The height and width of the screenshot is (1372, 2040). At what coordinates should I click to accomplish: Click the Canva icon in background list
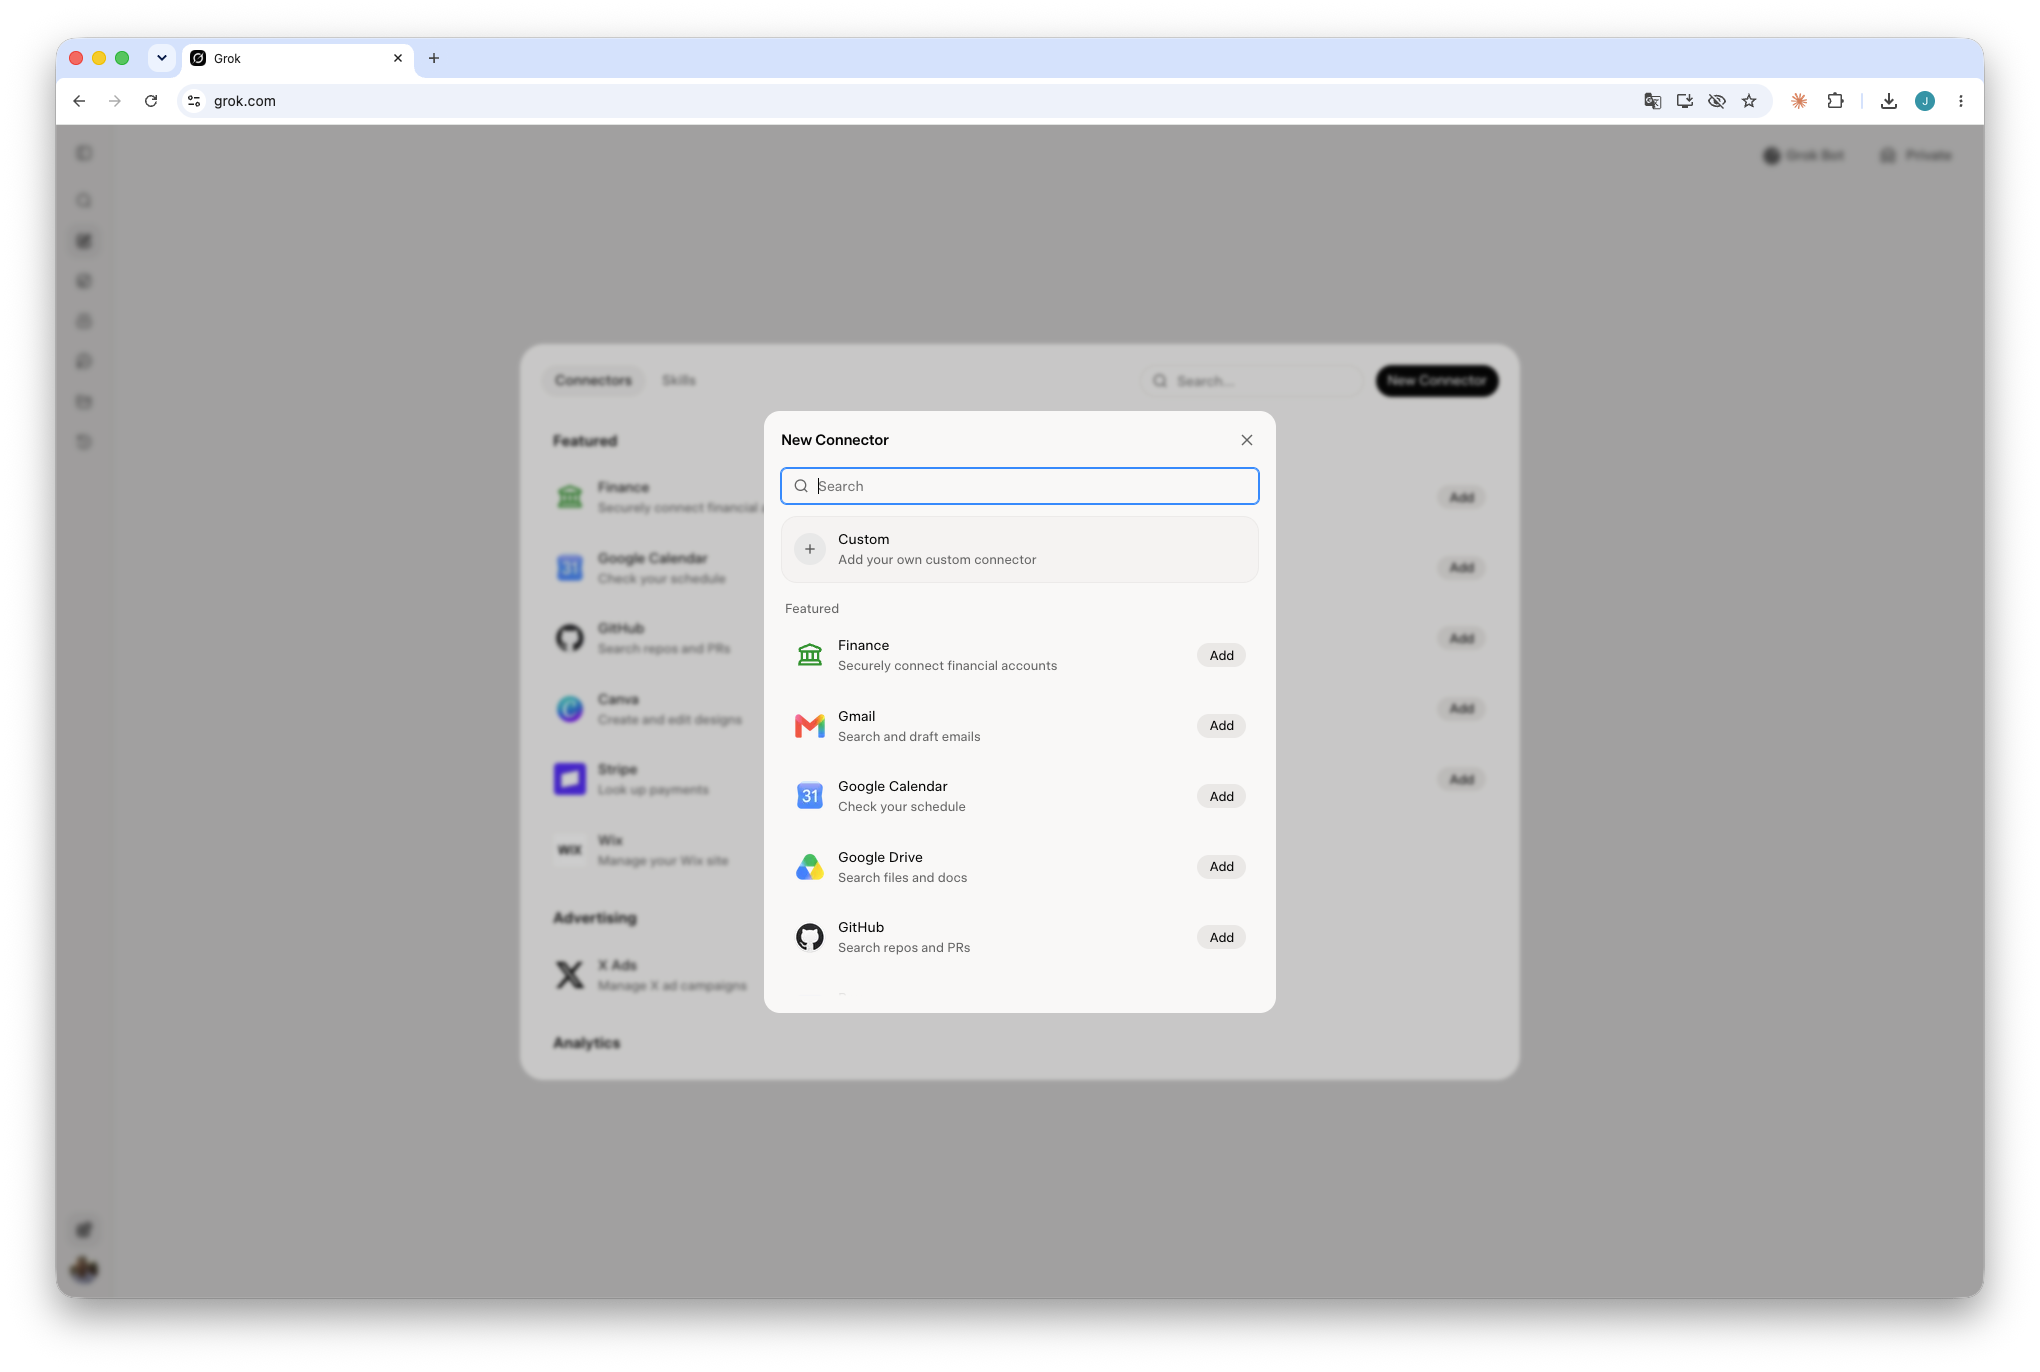570,709
